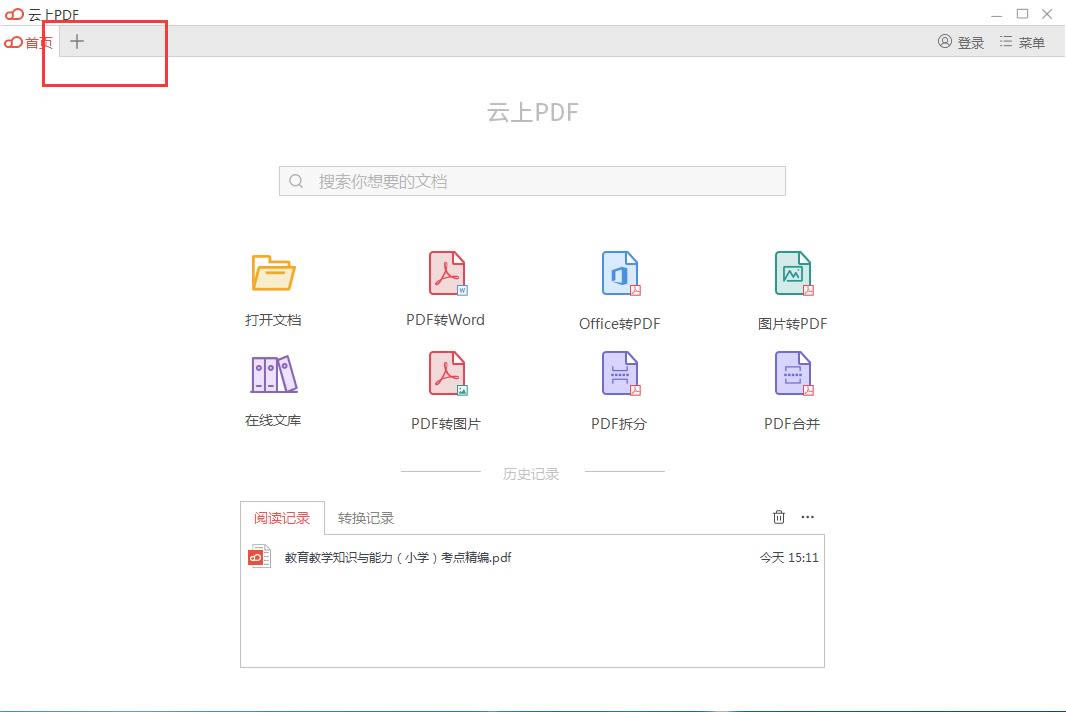The image size is (1066, 712).
Task: Click trash icon to clear history
Action: coord(779,517)
